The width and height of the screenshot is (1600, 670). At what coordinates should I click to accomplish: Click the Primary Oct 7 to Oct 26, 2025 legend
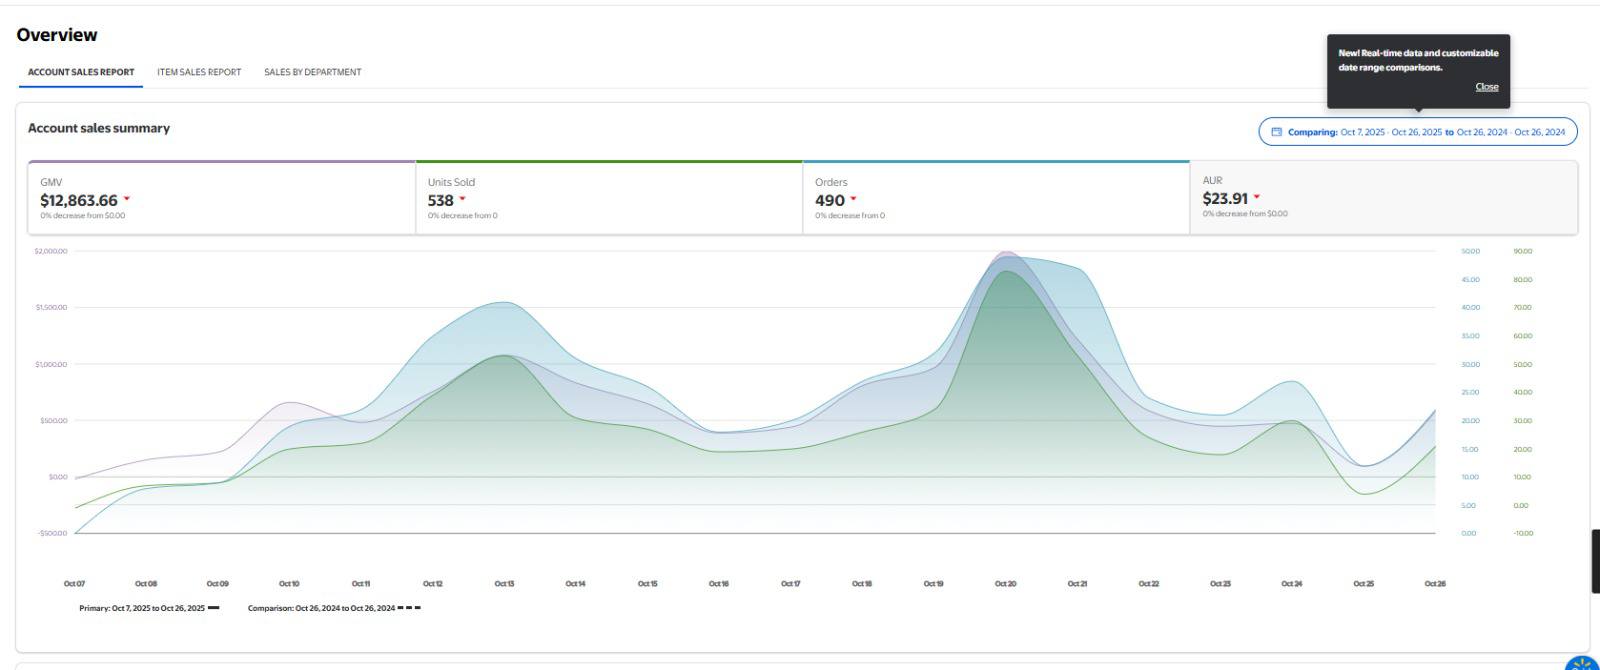tap(142, 608)
